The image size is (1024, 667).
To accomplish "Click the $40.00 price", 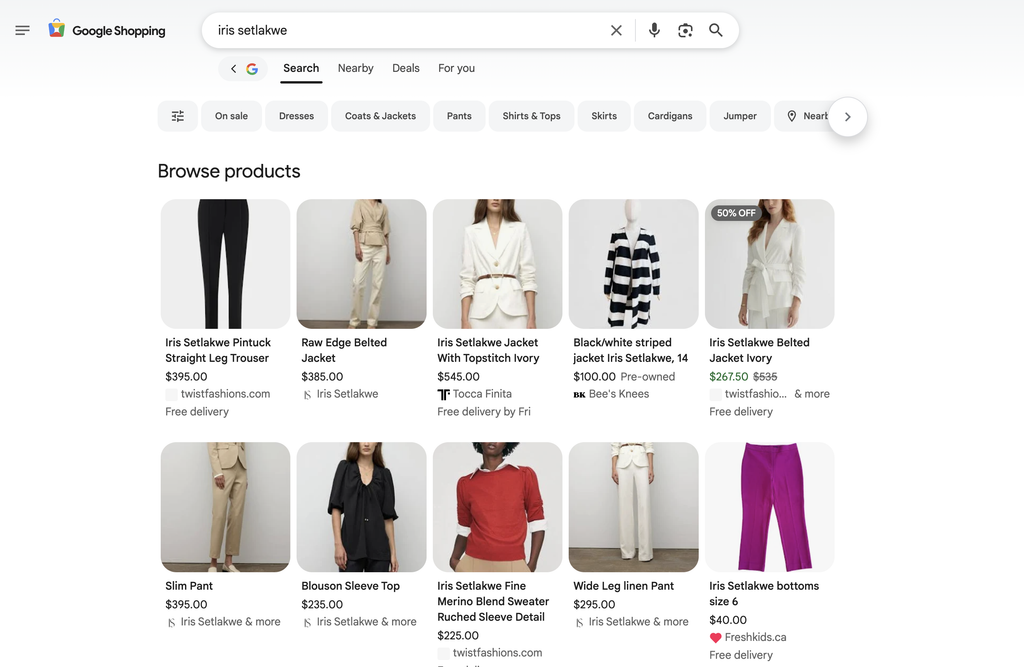I will click(x=728, y=620).
